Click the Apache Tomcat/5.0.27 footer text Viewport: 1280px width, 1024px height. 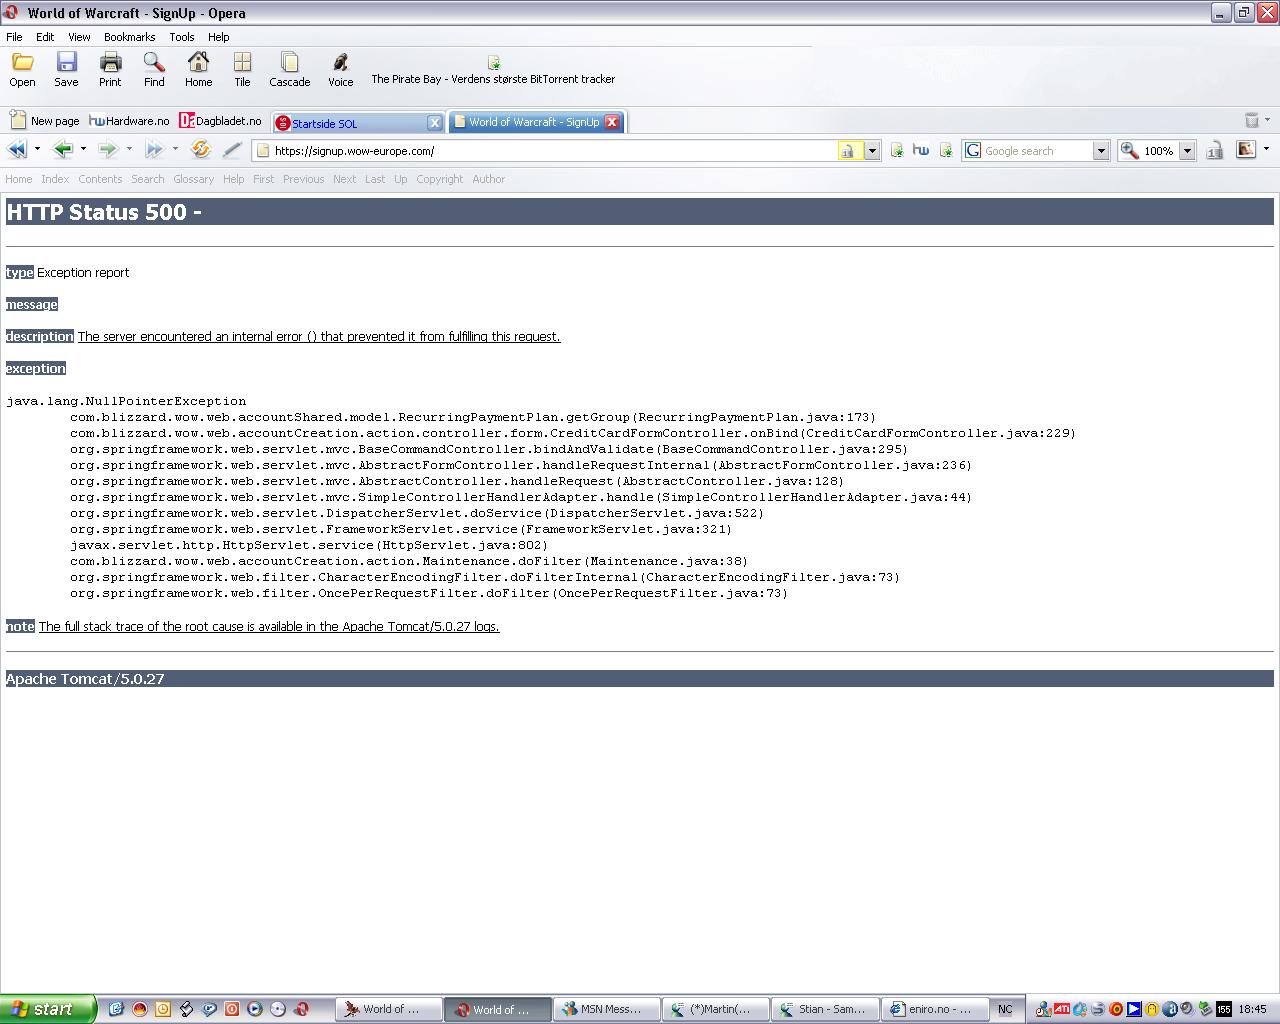[x=85, y=679]
